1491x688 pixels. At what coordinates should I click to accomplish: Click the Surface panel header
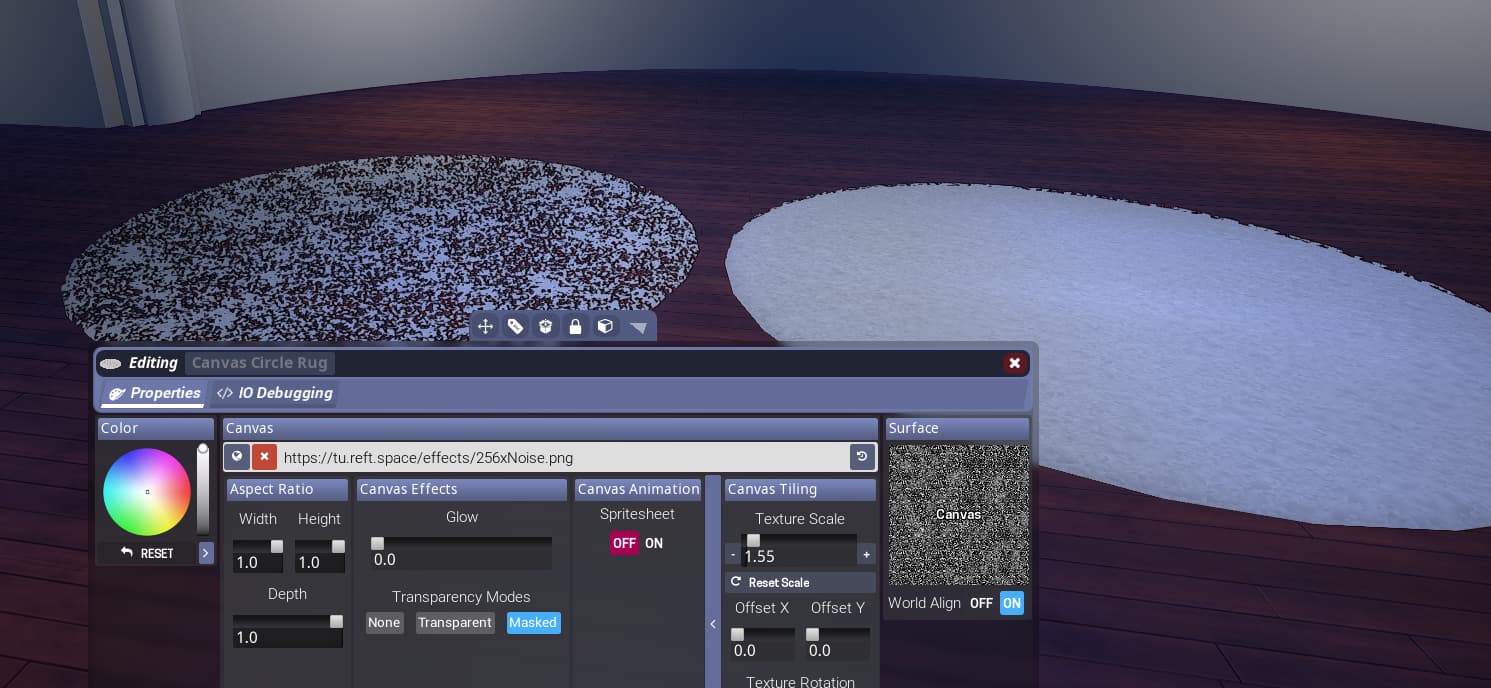pos(957,428)
